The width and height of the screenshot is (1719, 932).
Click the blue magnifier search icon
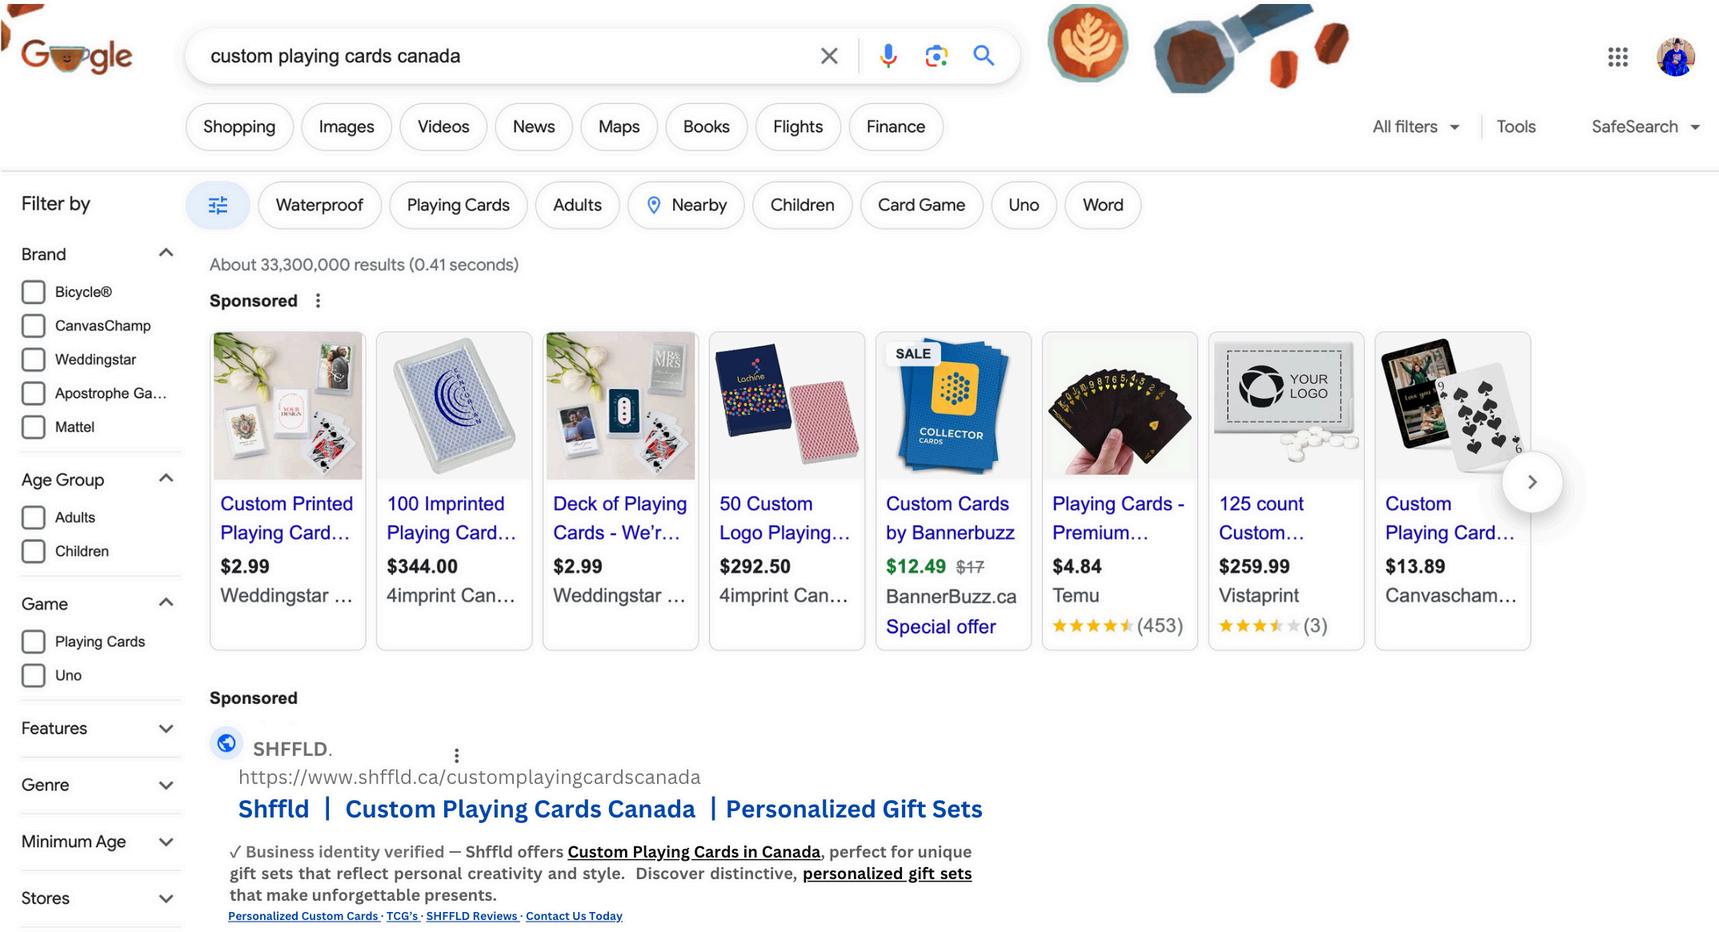coord(984,56)
